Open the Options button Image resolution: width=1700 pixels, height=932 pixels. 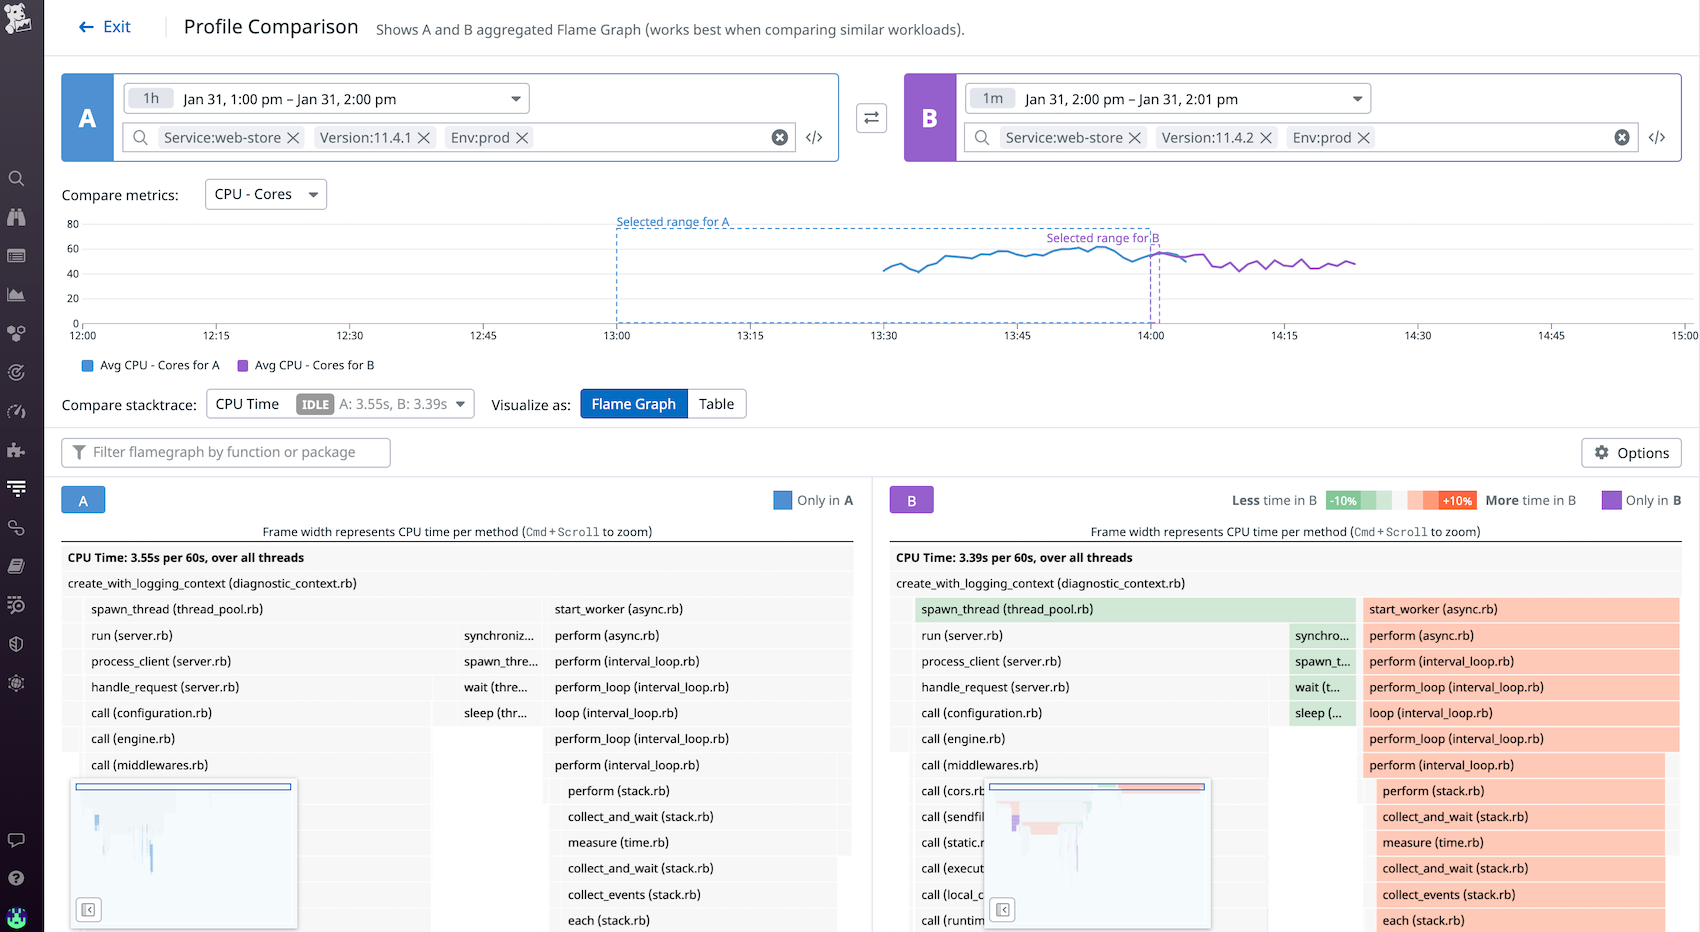pos(1631,453)
